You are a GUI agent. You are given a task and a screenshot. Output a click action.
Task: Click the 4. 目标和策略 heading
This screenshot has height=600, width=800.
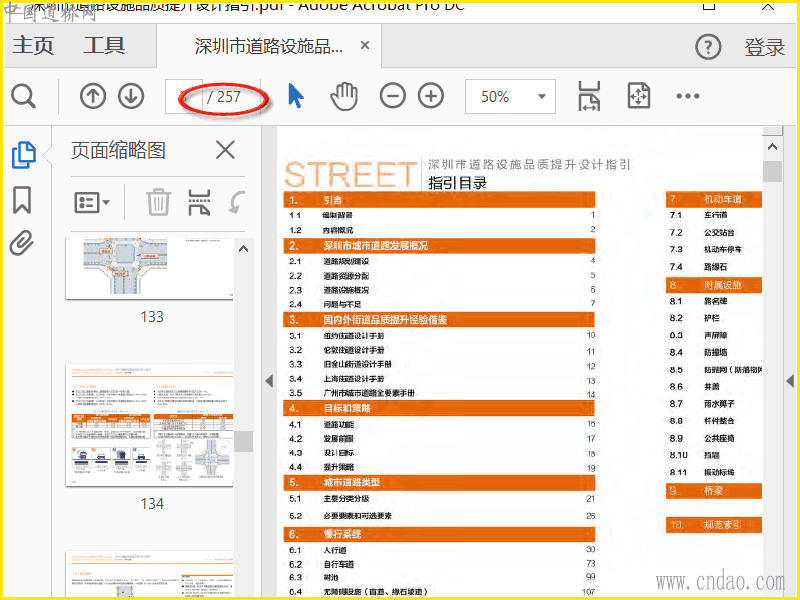click(439, 408)
